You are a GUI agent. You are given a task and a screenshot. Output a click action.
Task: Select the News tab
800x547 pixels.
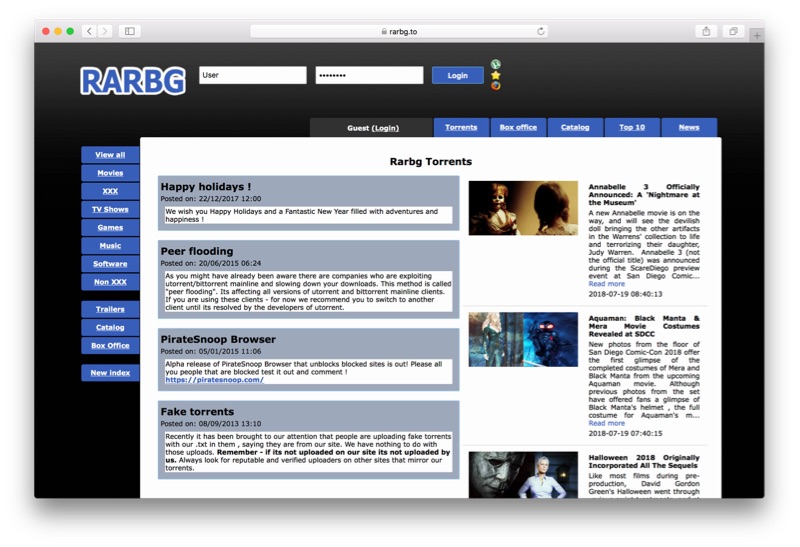point(689,128)
